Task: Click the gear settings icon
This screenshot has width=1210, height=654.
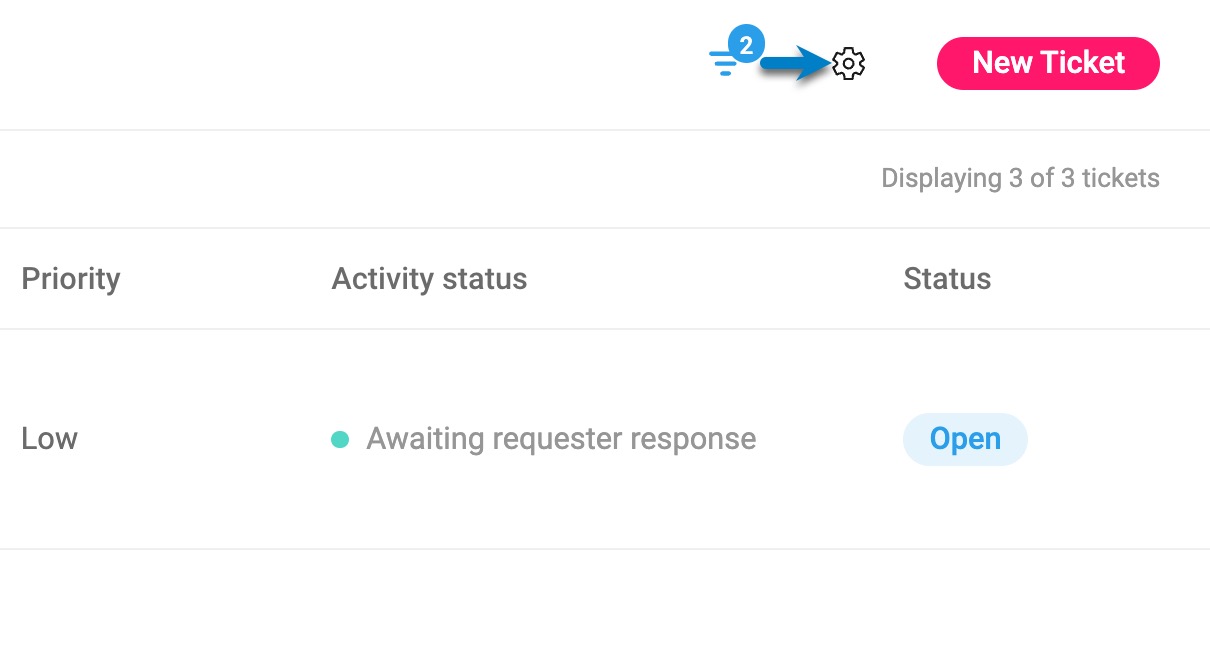Action: click(848, 64)
